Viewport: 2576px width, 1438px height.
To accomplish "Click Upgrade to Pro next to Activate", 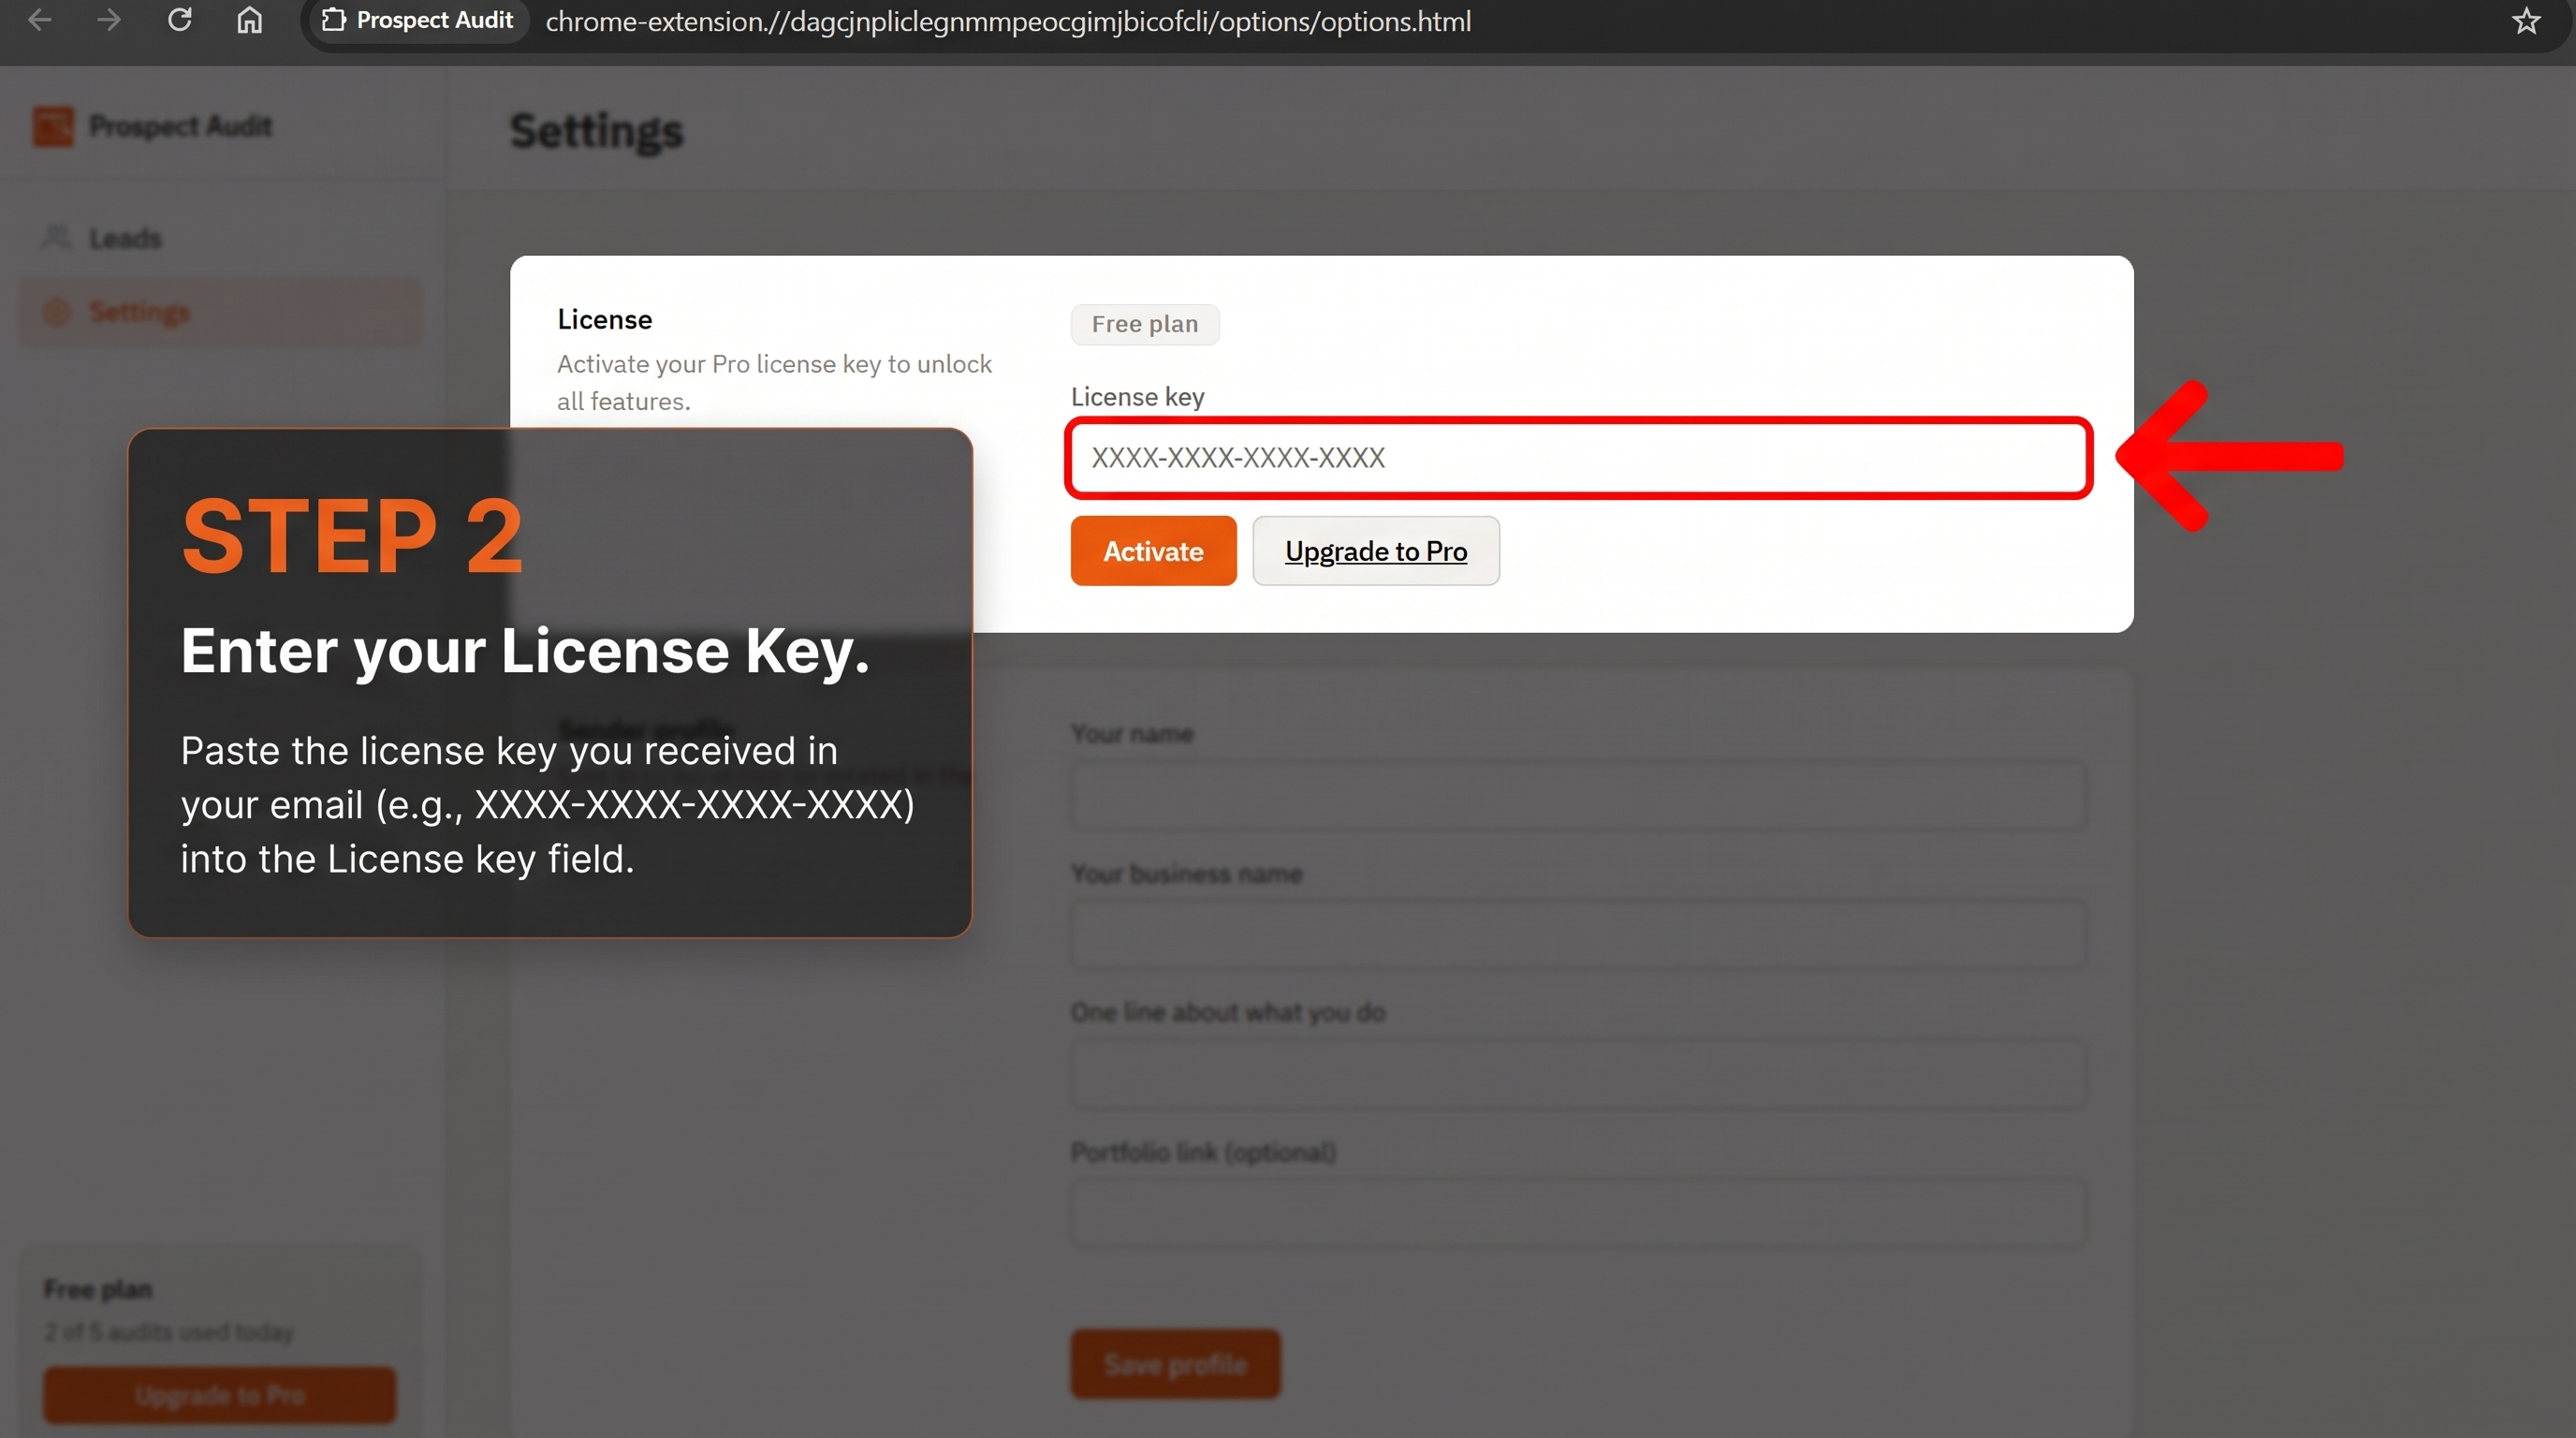I will 1376,551.
